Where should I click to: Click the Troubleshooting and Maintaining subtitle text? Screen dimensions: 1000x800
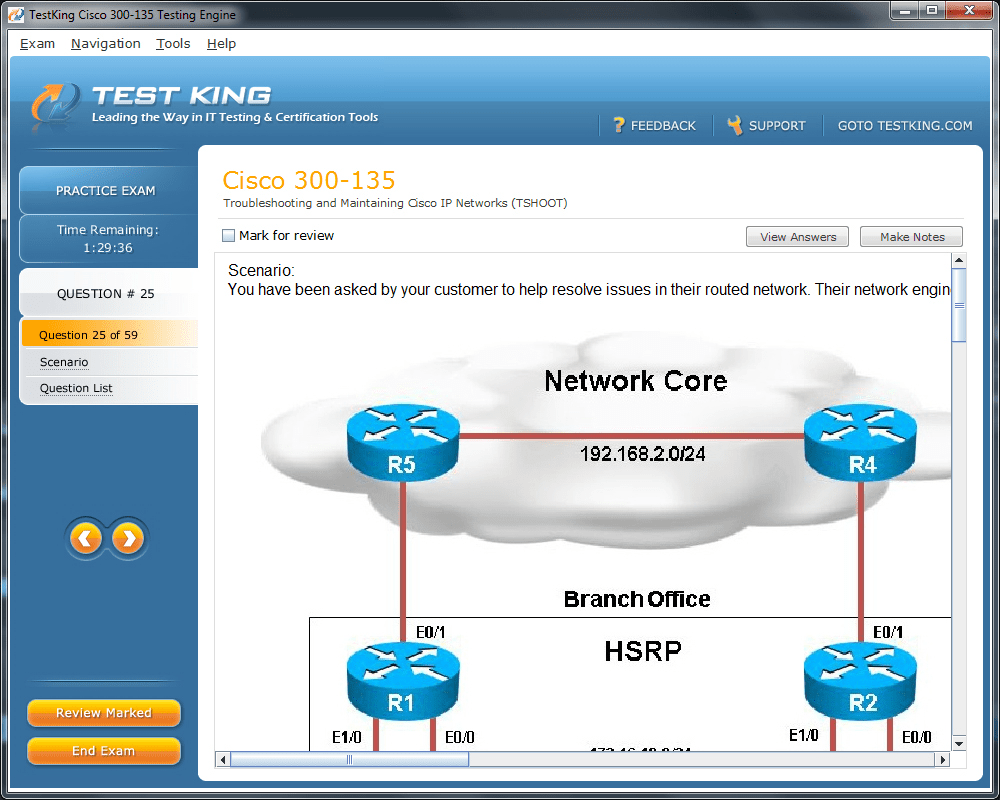[395, 203]
